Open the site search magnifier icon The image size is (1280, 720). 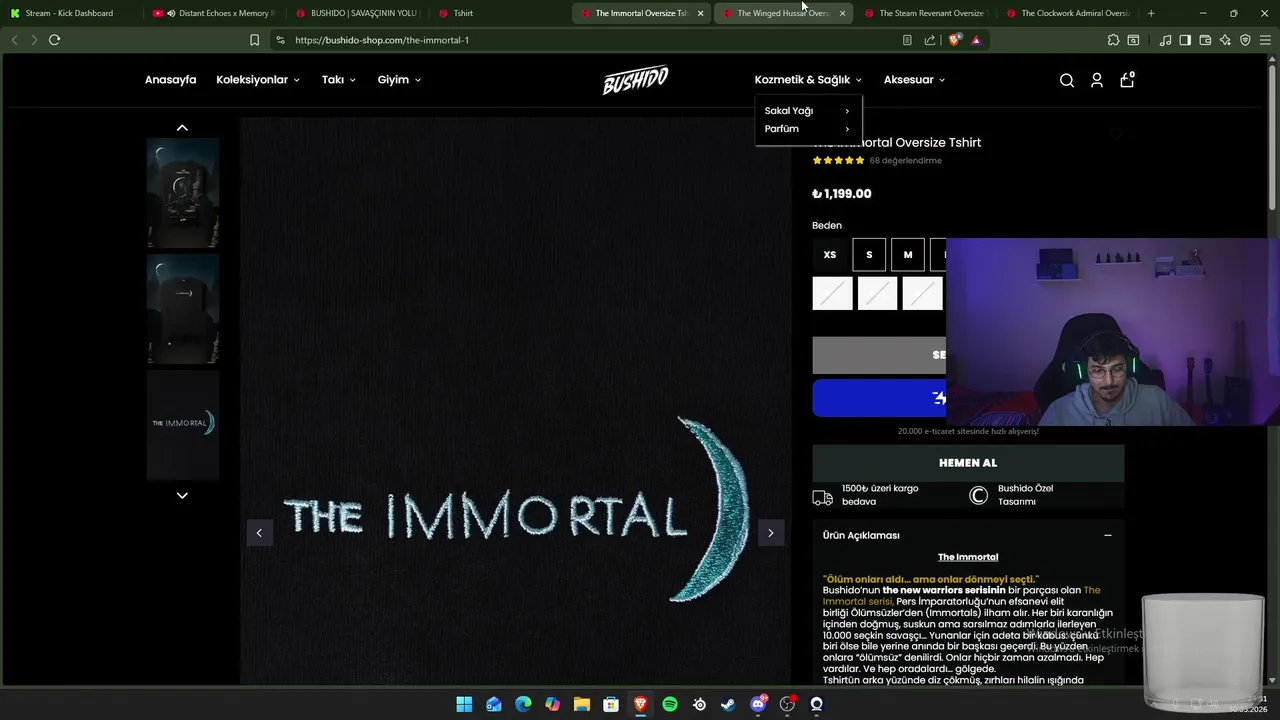[x=1067, y=80]
